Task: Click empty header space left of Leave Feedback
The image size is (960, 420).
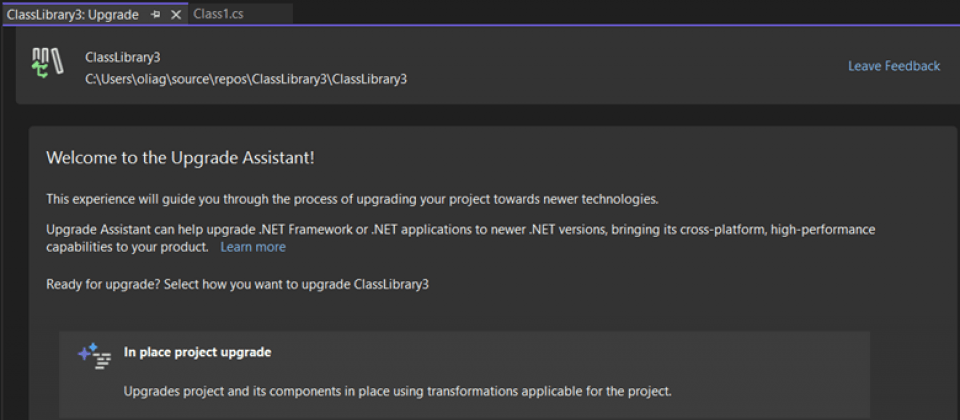Action: coord(620,66)
